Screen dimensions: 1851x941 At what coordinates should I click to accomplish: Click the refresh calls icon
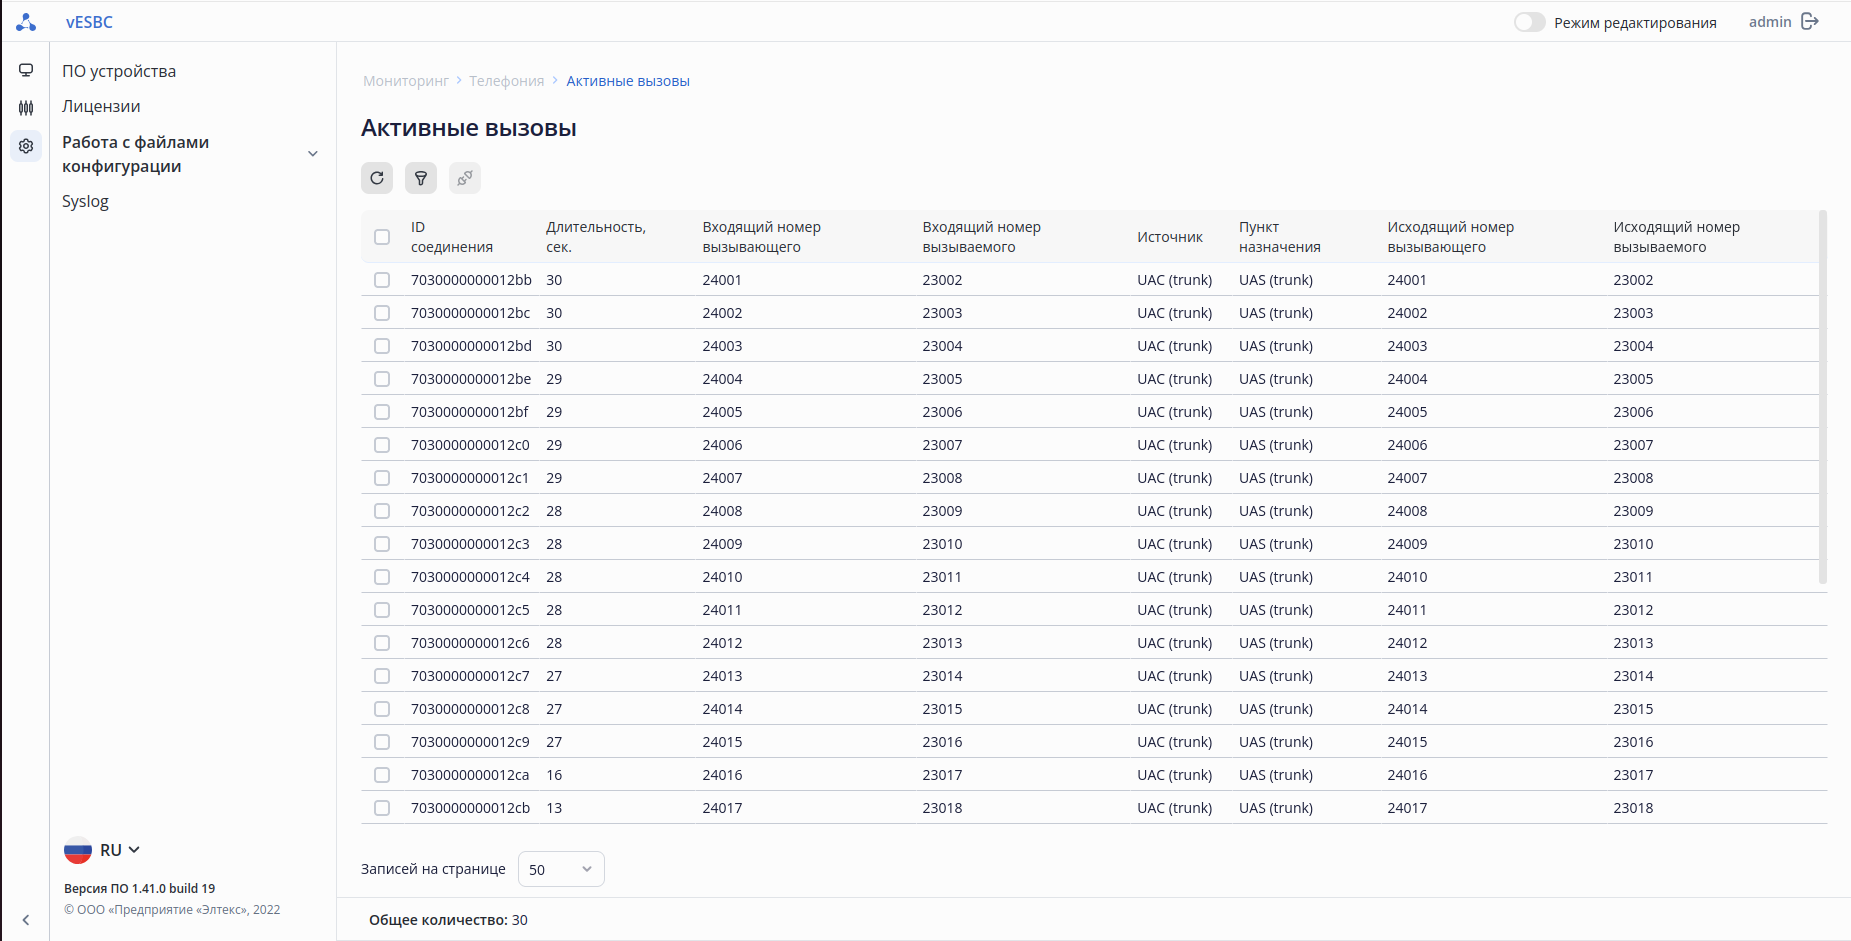pos(377,178)
